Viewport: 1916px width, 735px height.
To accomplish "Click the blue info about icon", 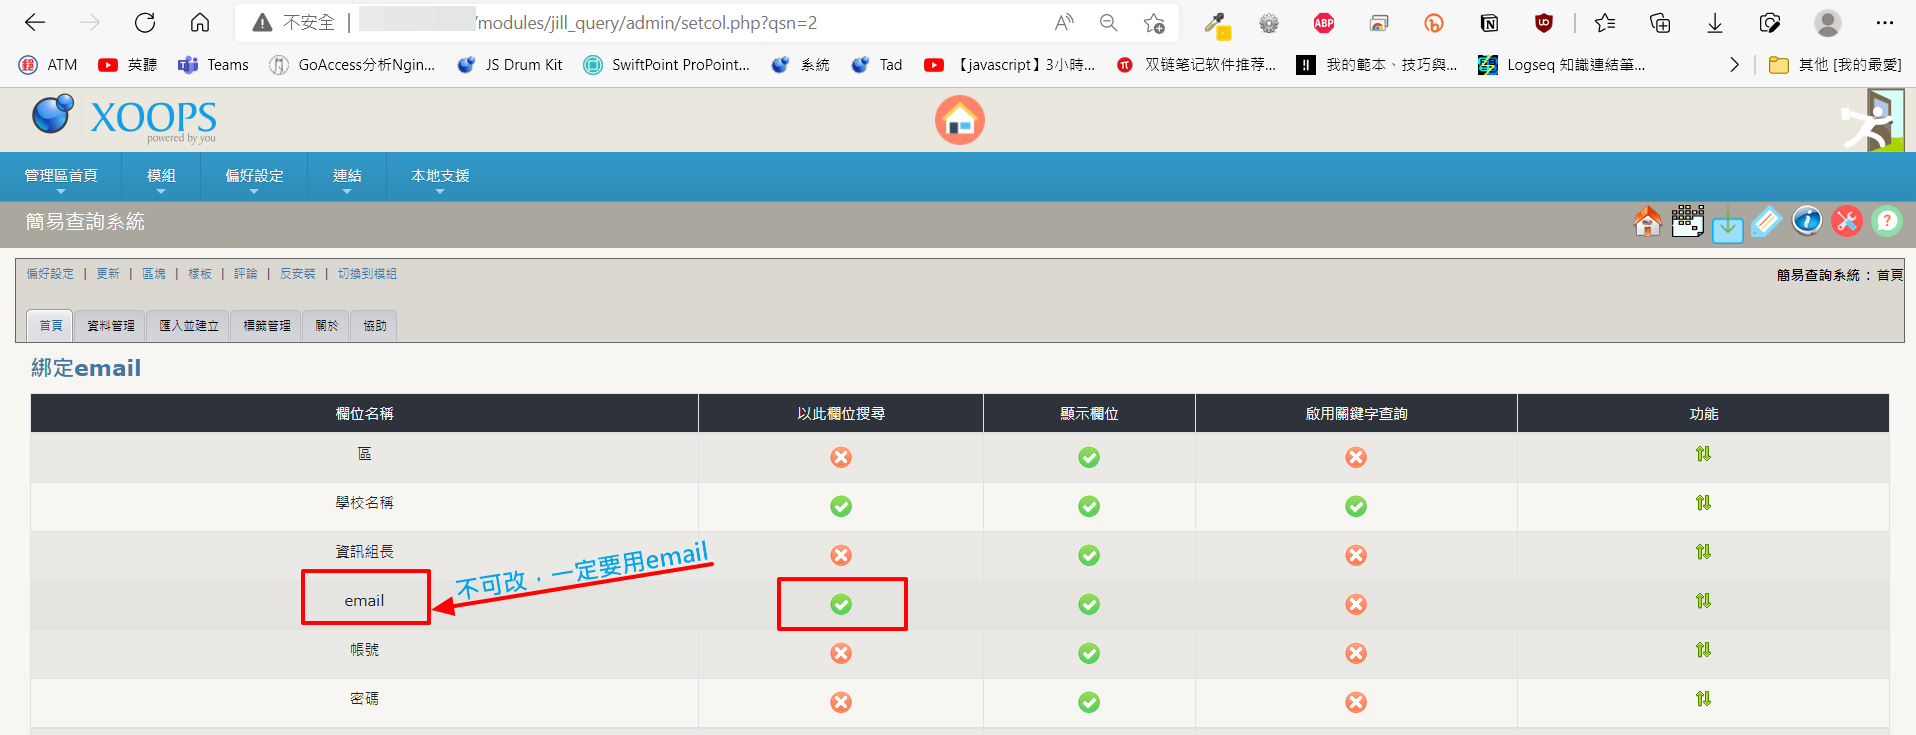I will click(1807, 221).
